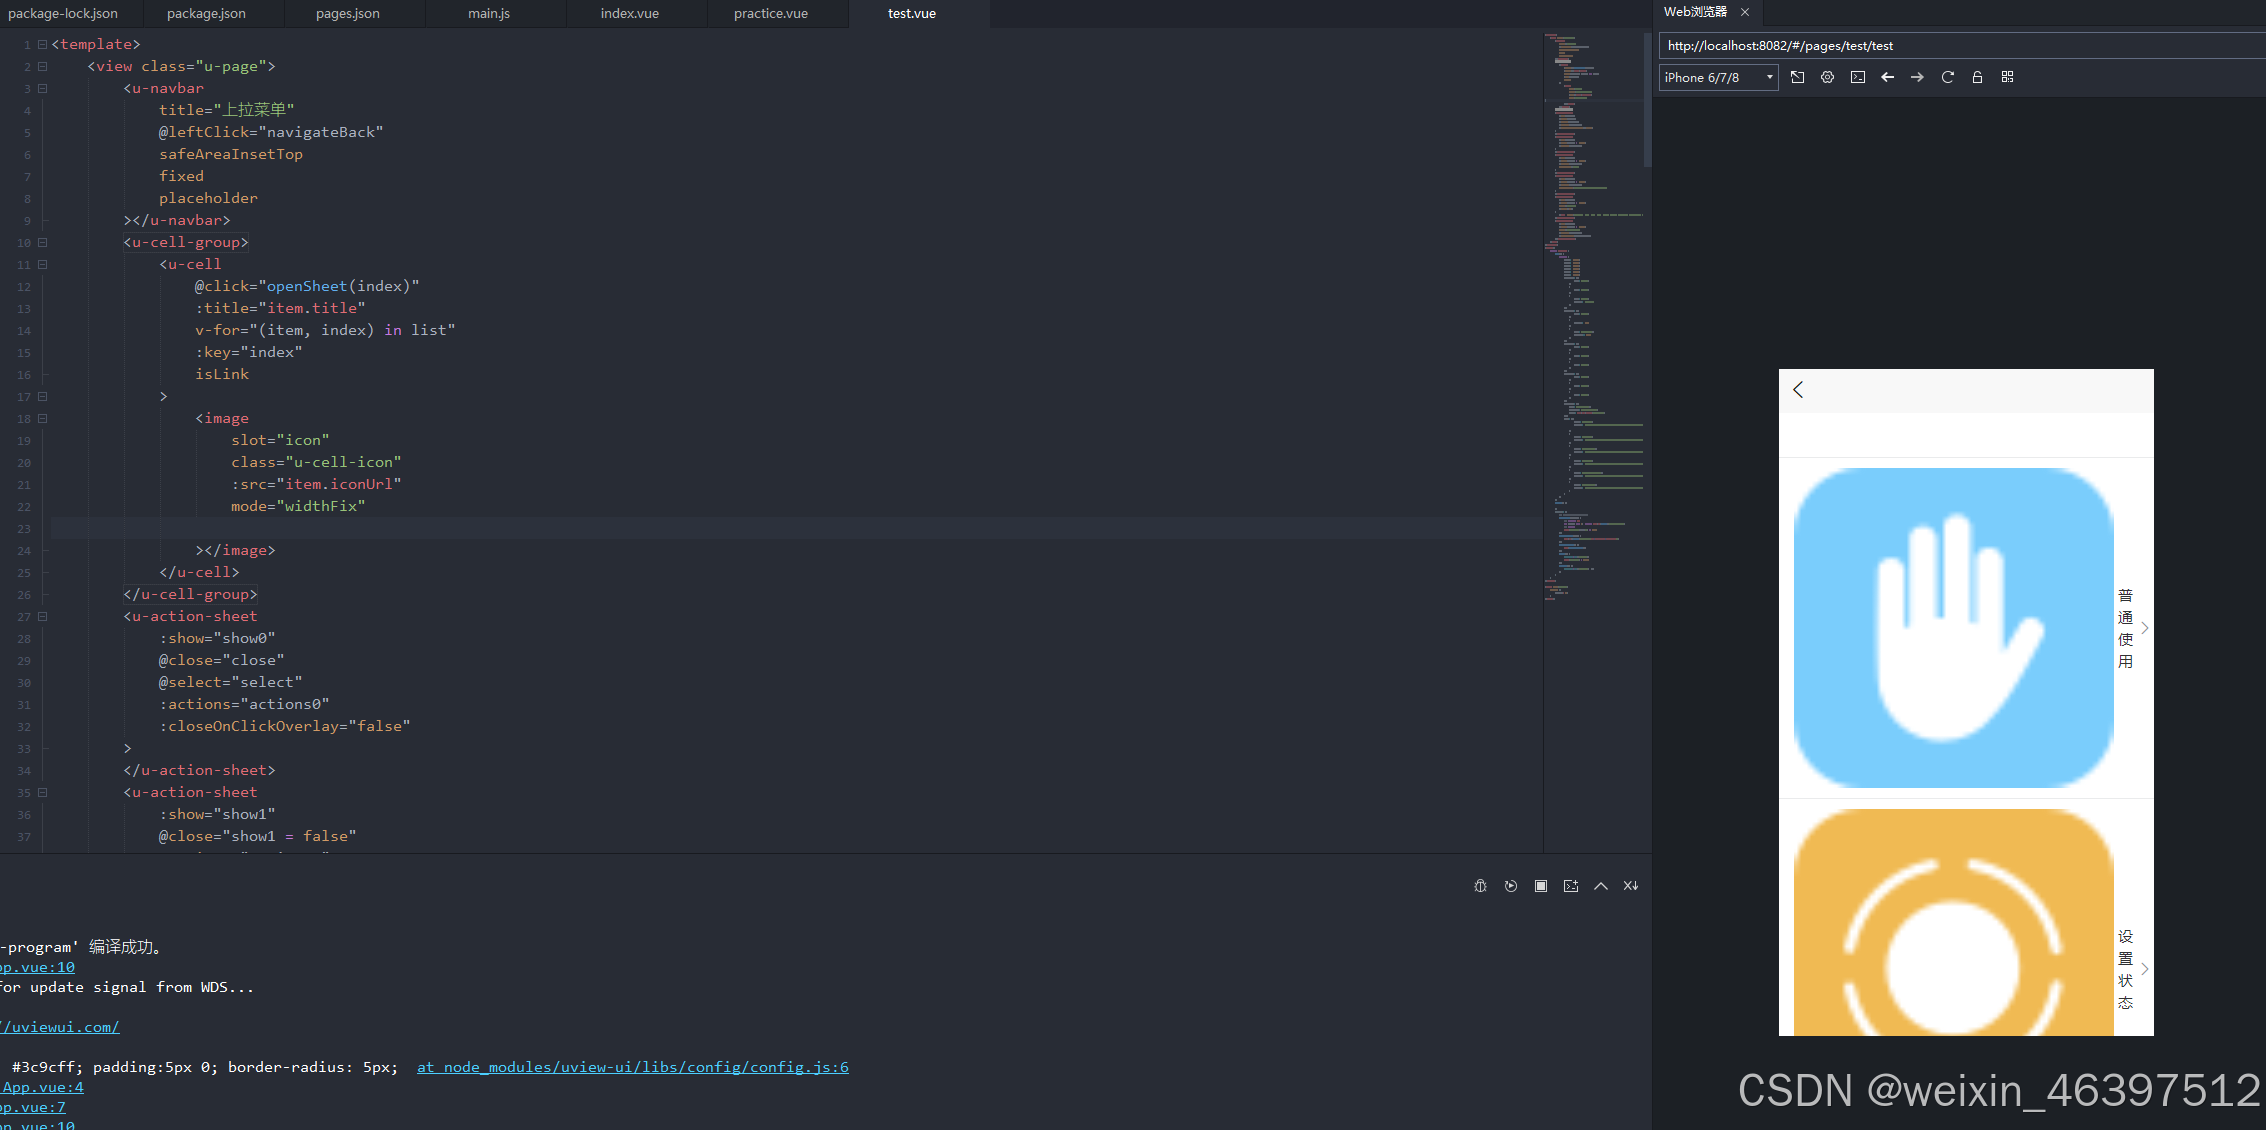Viewport: 2266px width, 1130px height.
Task: Collapse the console panel with the up chevron
Action: click(1600, 886)
